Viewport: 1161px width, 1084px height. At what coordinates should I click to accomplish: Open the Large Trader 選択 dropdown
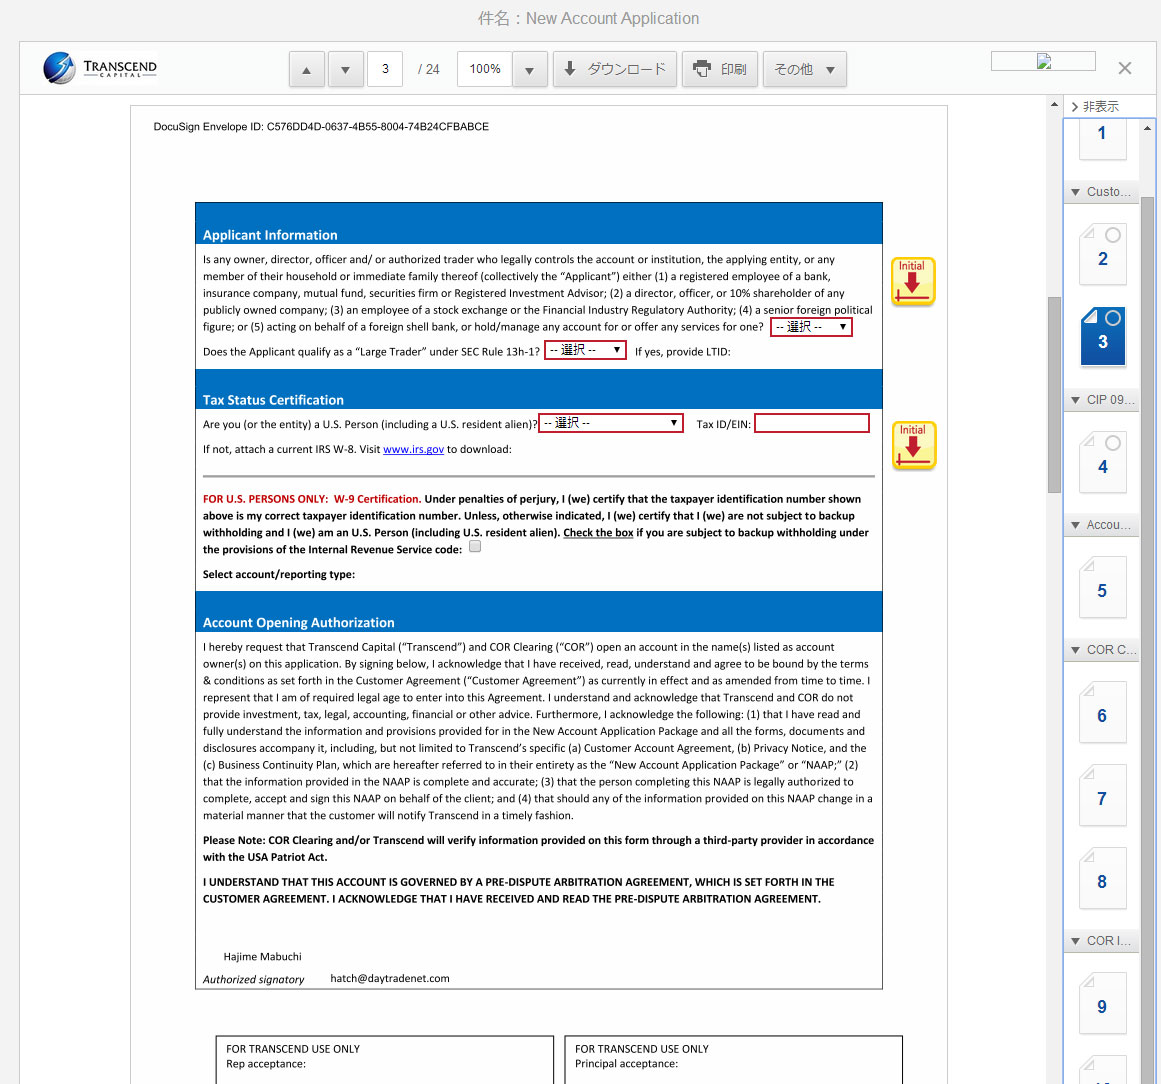[x=585, y=350]
